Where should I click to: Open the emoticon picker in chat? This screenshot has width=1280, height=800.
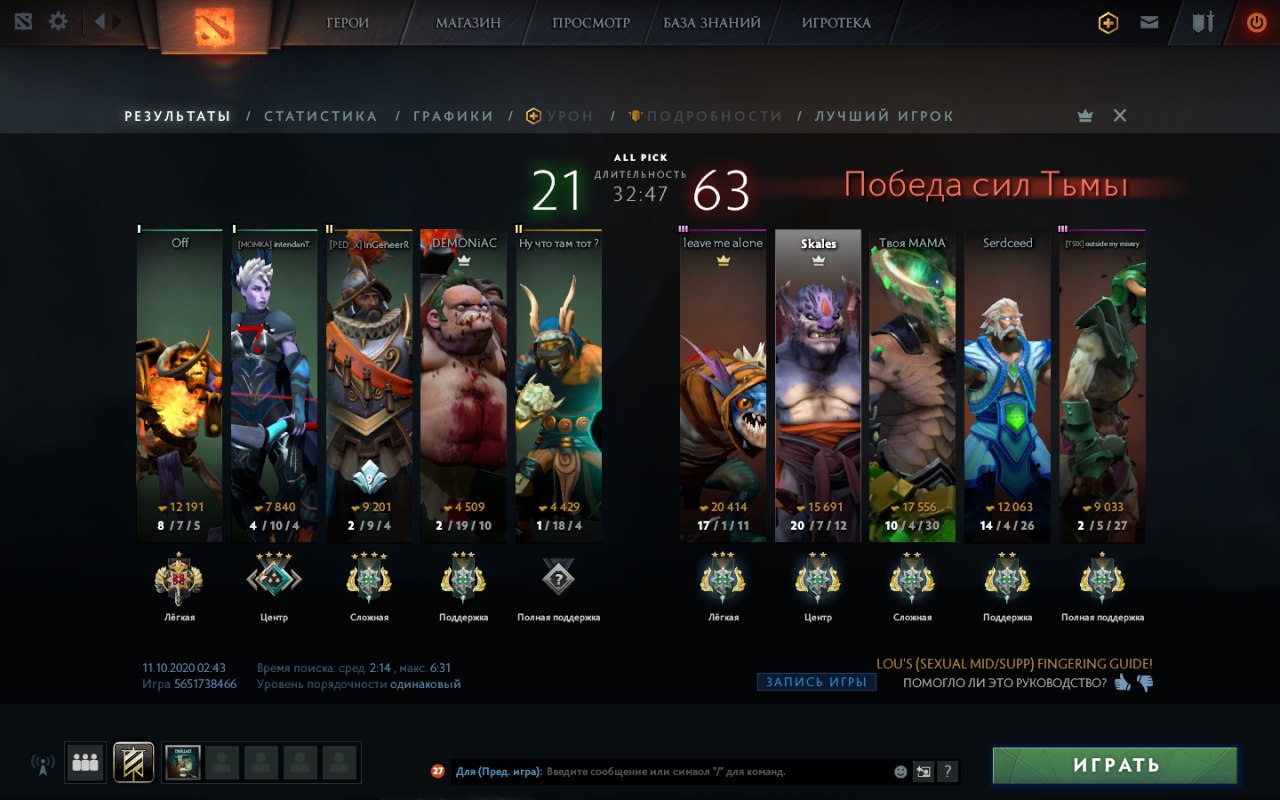coord(901,771)
